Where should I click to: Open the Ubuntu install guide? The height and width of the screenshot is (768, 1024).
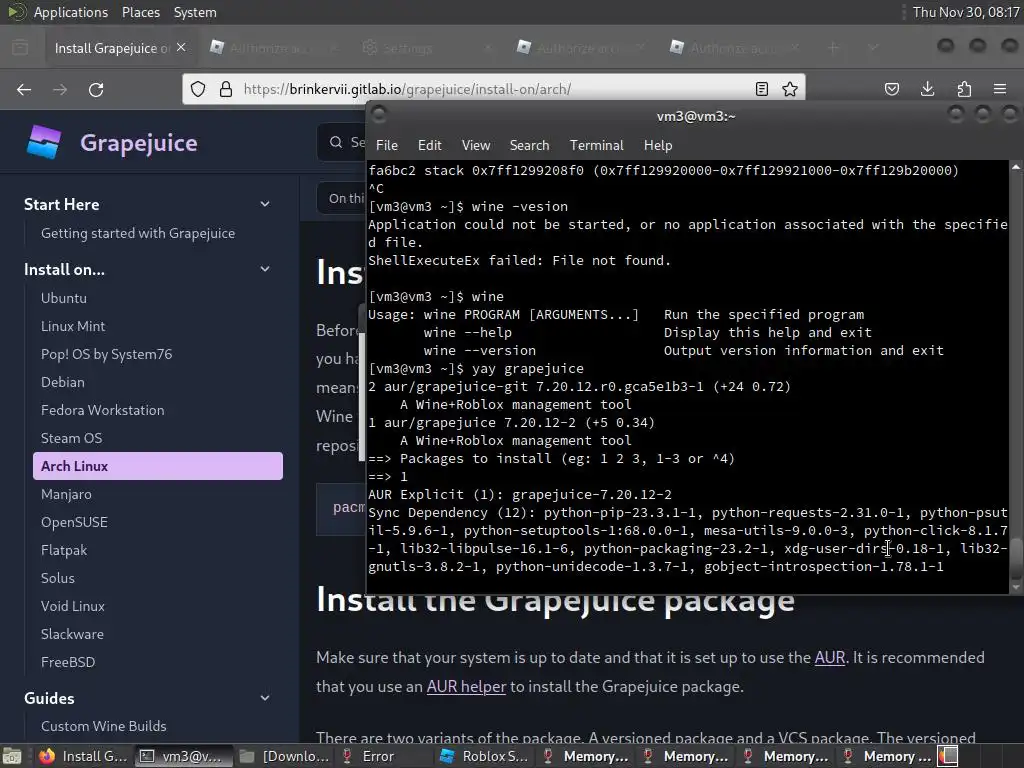(x=64, y=298)
